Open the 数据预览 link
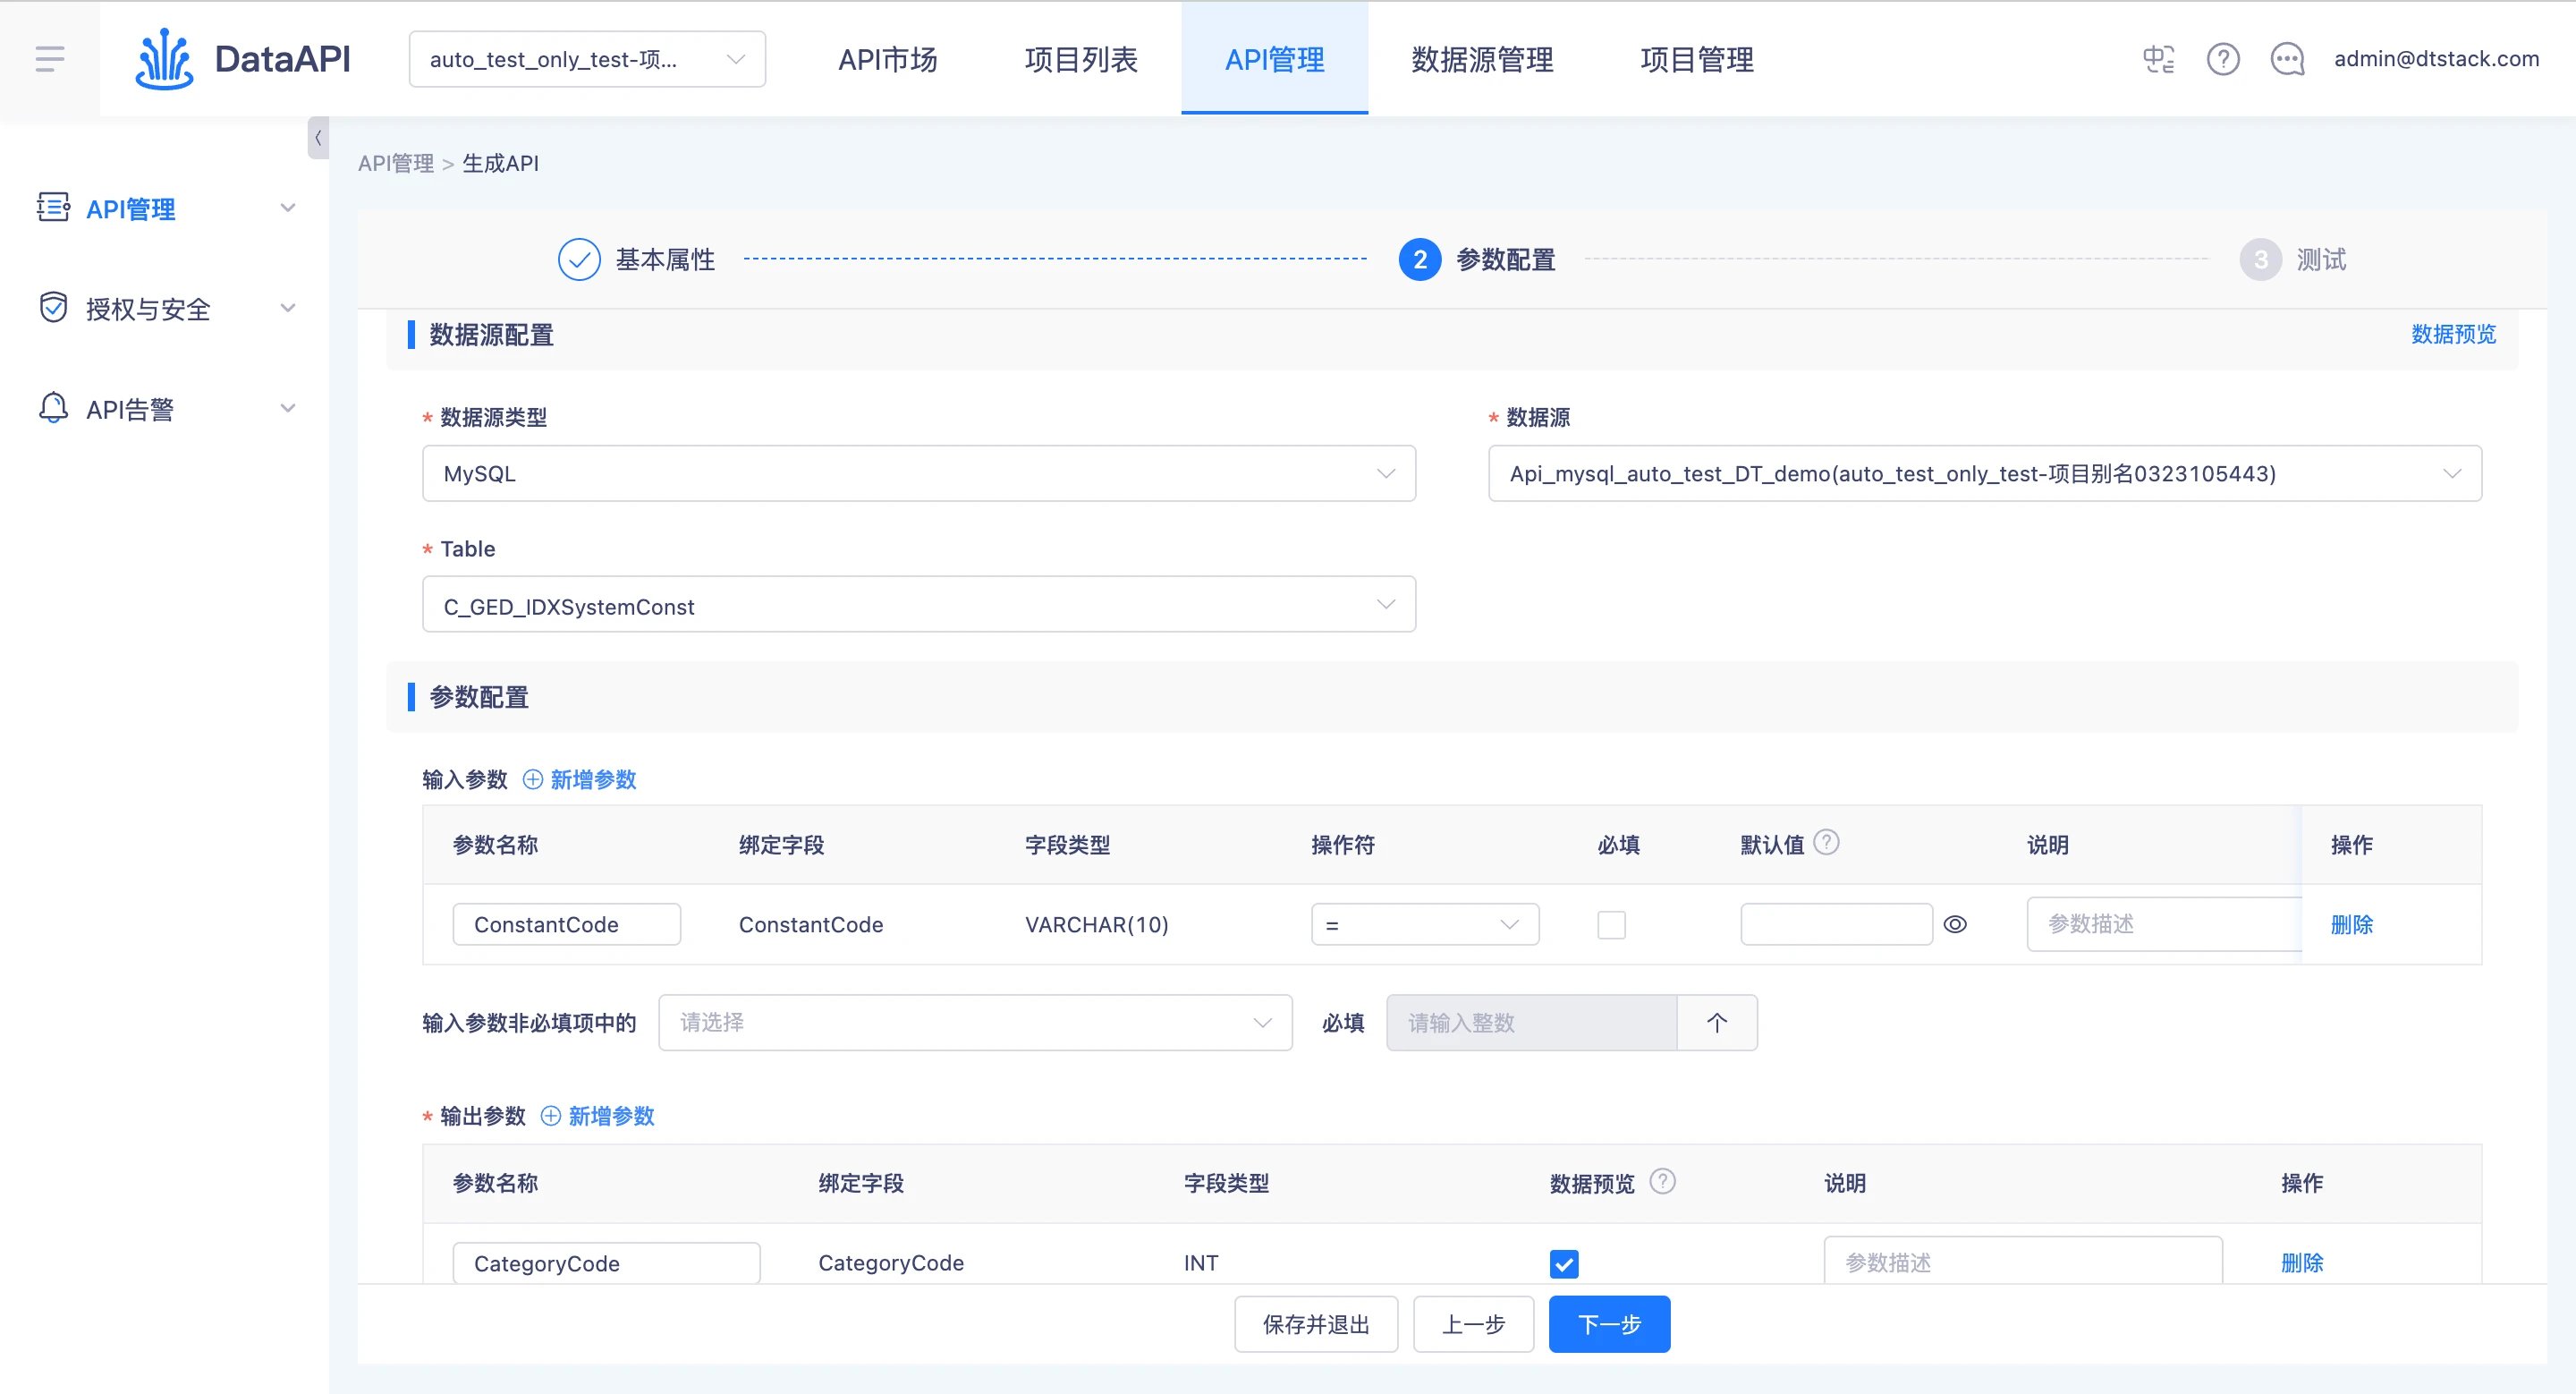The height and width of the screenshot is (1394, 2576). [2453, 334]
